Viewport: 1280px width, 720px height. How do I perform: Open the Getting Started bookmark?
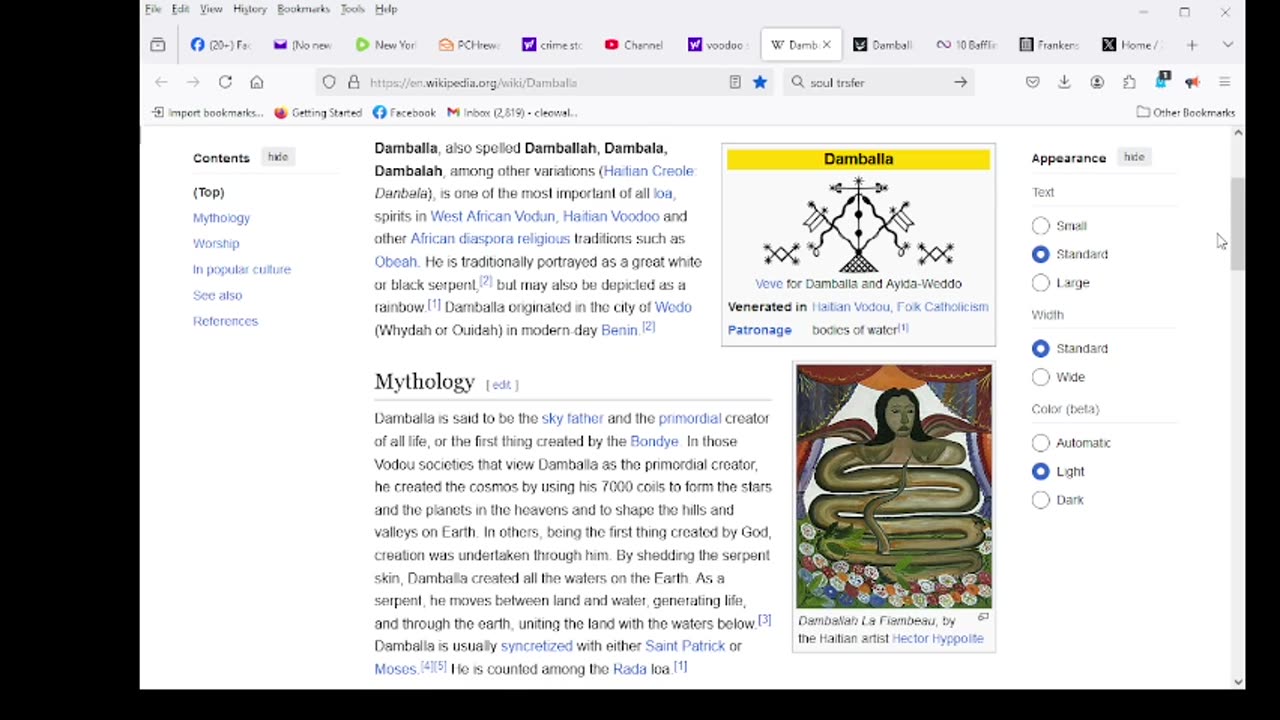(x=318, y=112)
